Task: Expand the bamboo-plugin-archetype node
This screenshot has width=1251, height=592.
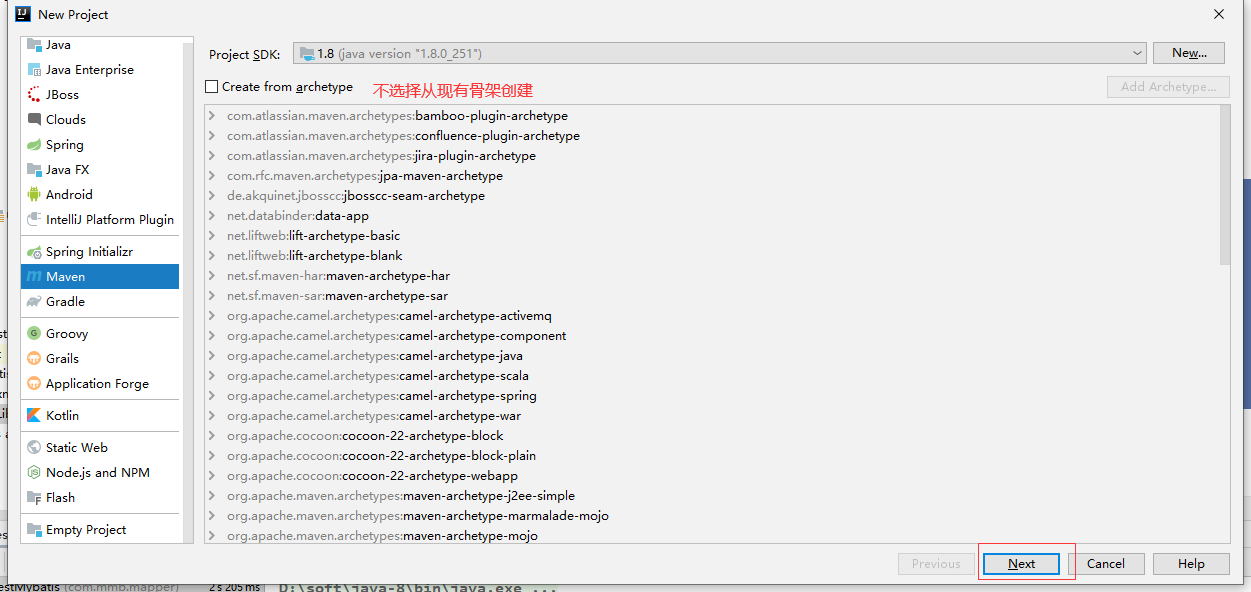Action: (212, 116)
